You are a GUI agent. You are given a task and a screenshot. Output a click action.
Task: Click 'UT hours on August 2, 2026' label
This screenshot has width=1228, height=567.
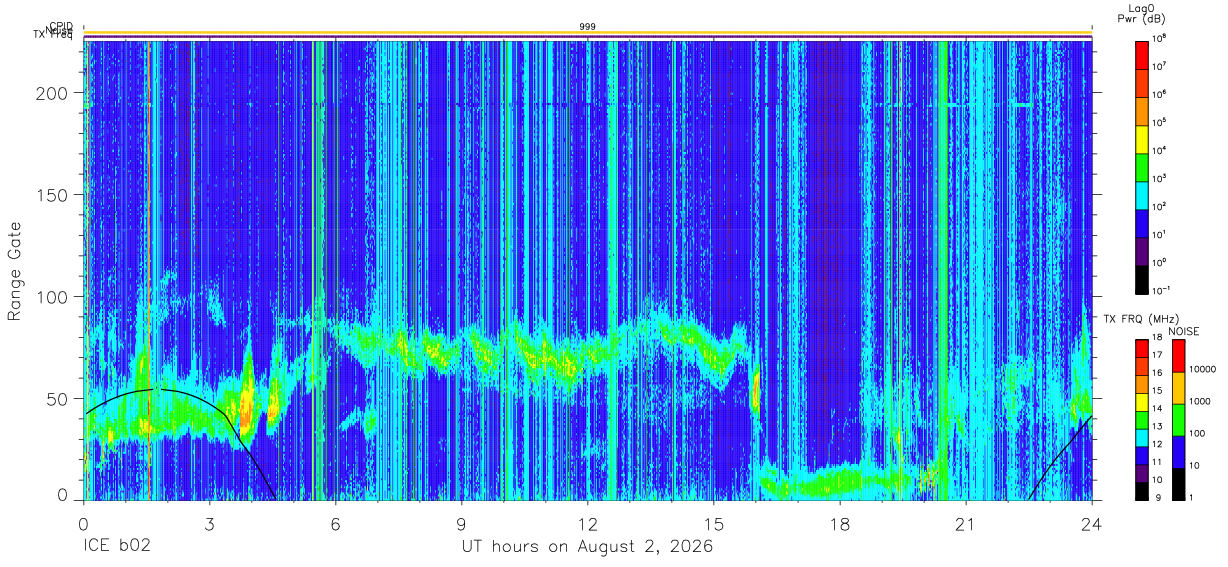pyautogui.click(x=587, y=547)
